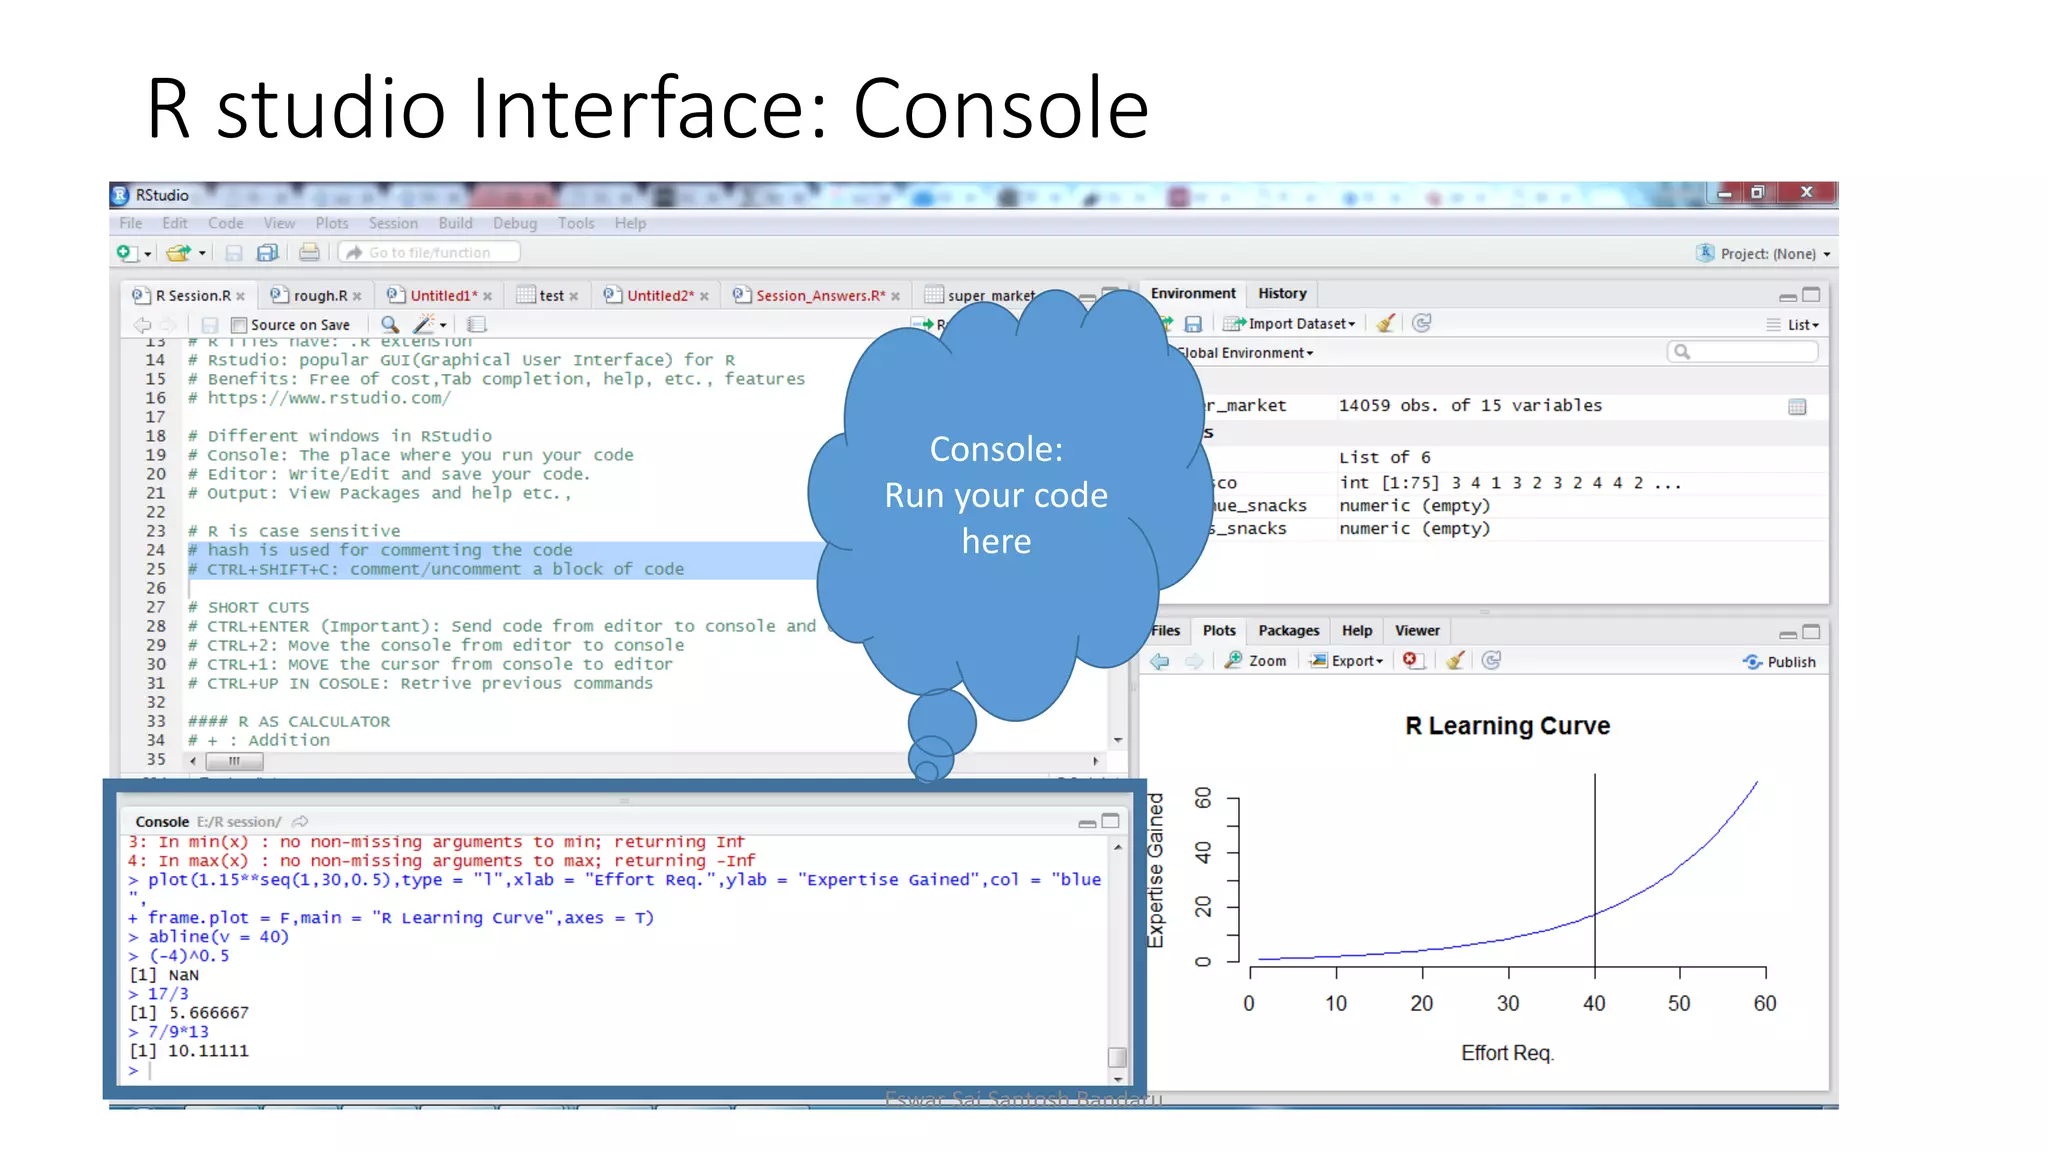This screenshot has width=2048, height=1152.
Task: Click the Go to file/function search field
Action: 429,253
